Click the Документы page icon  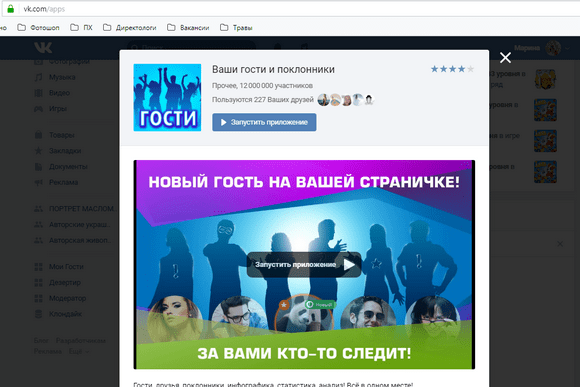click(x=38, y=166)
